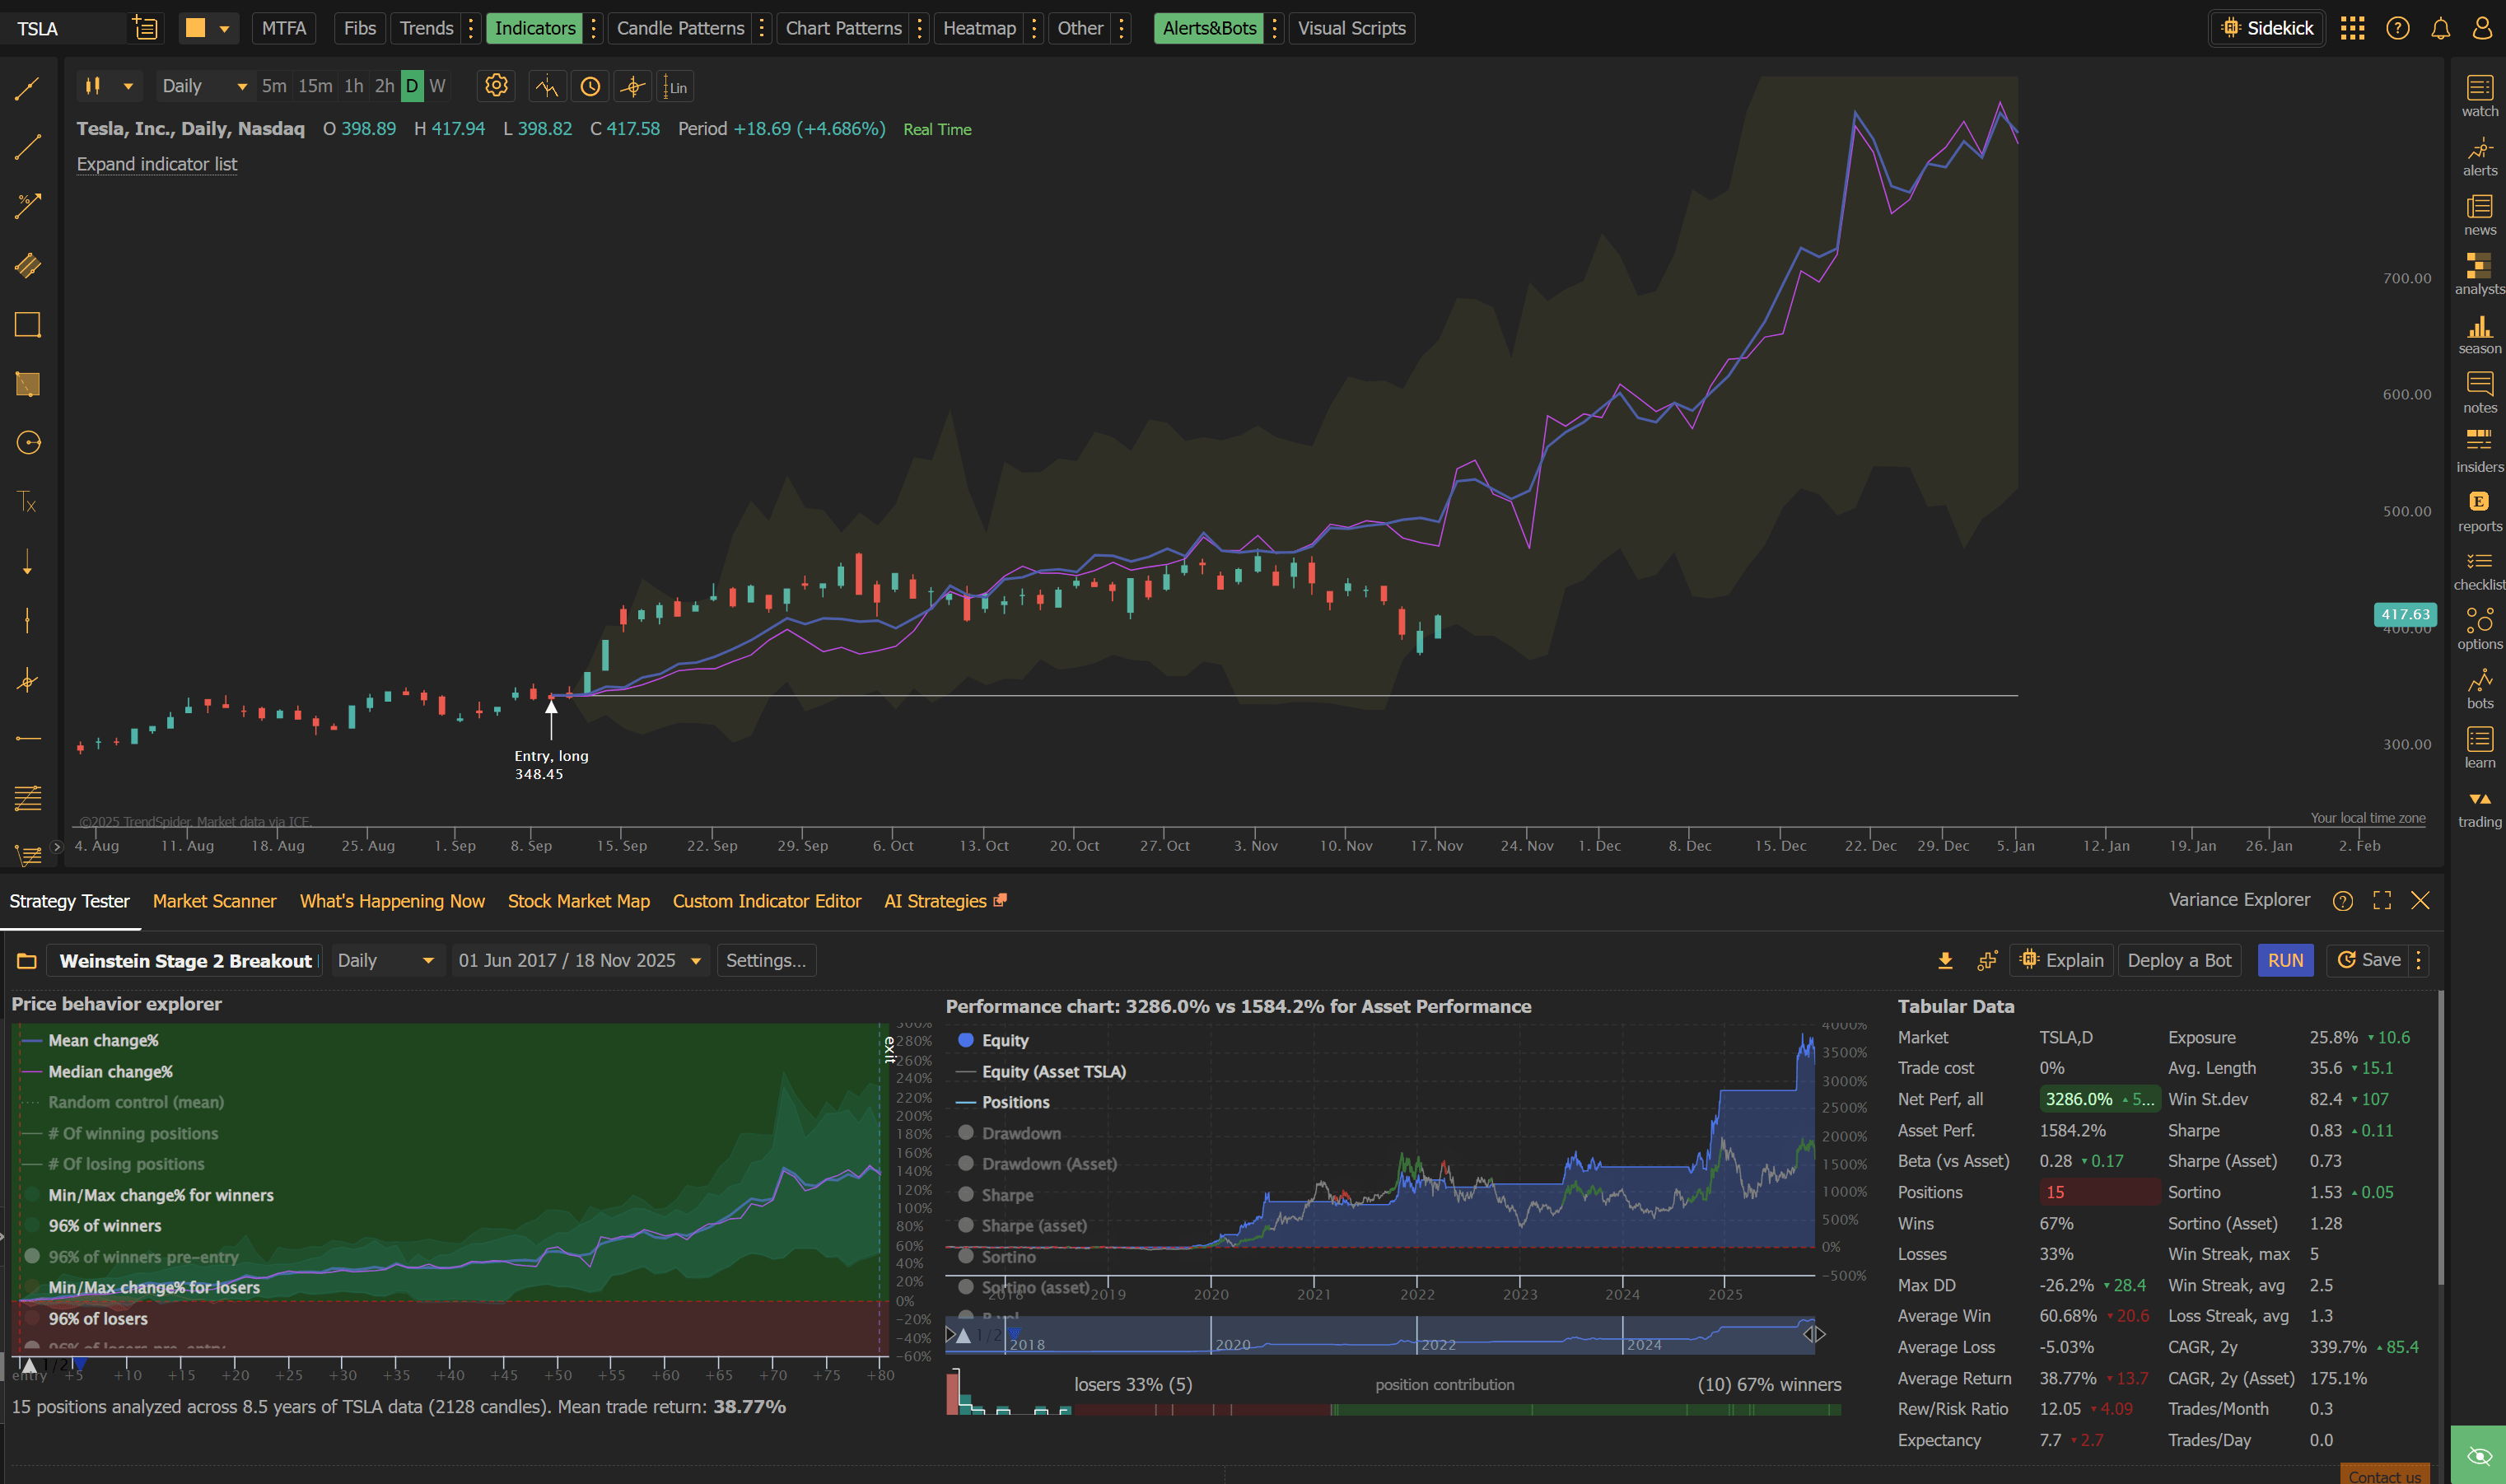The width and height of the screenshot is (2506, 1484).
Task: Click the yellow color swatch near TSLA
Action: [x=195, y=28]
